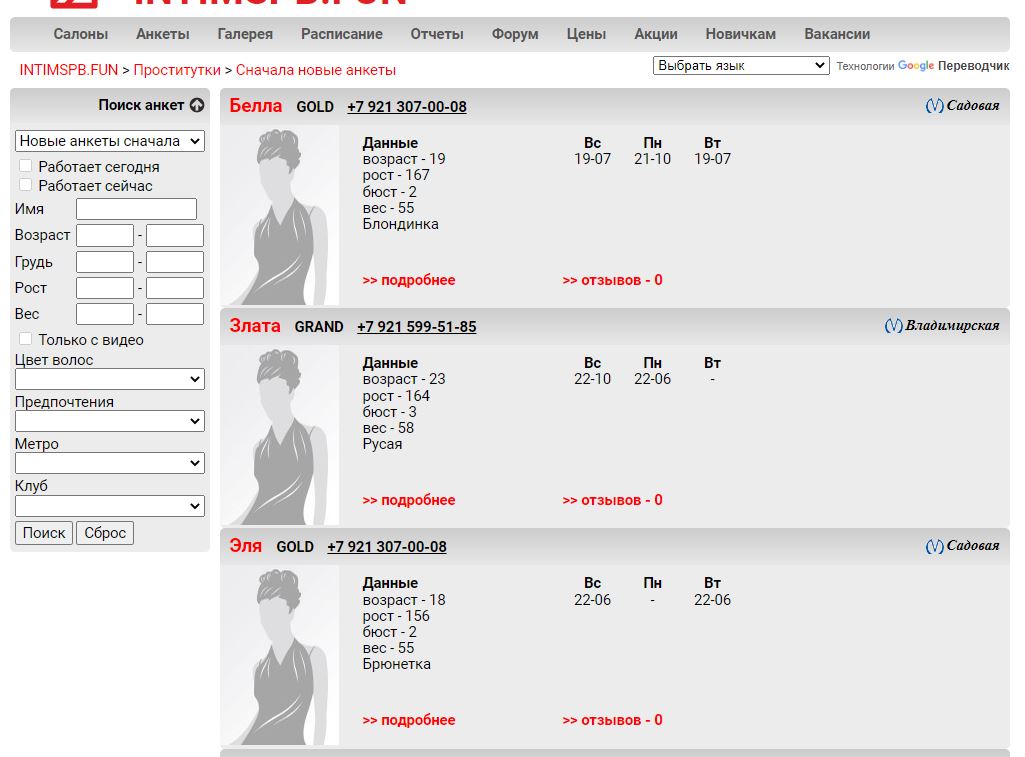Collapse the Поиск анкет panel arrow icon
This screenshot has height=757, width=1025.
tap(197, 105)
